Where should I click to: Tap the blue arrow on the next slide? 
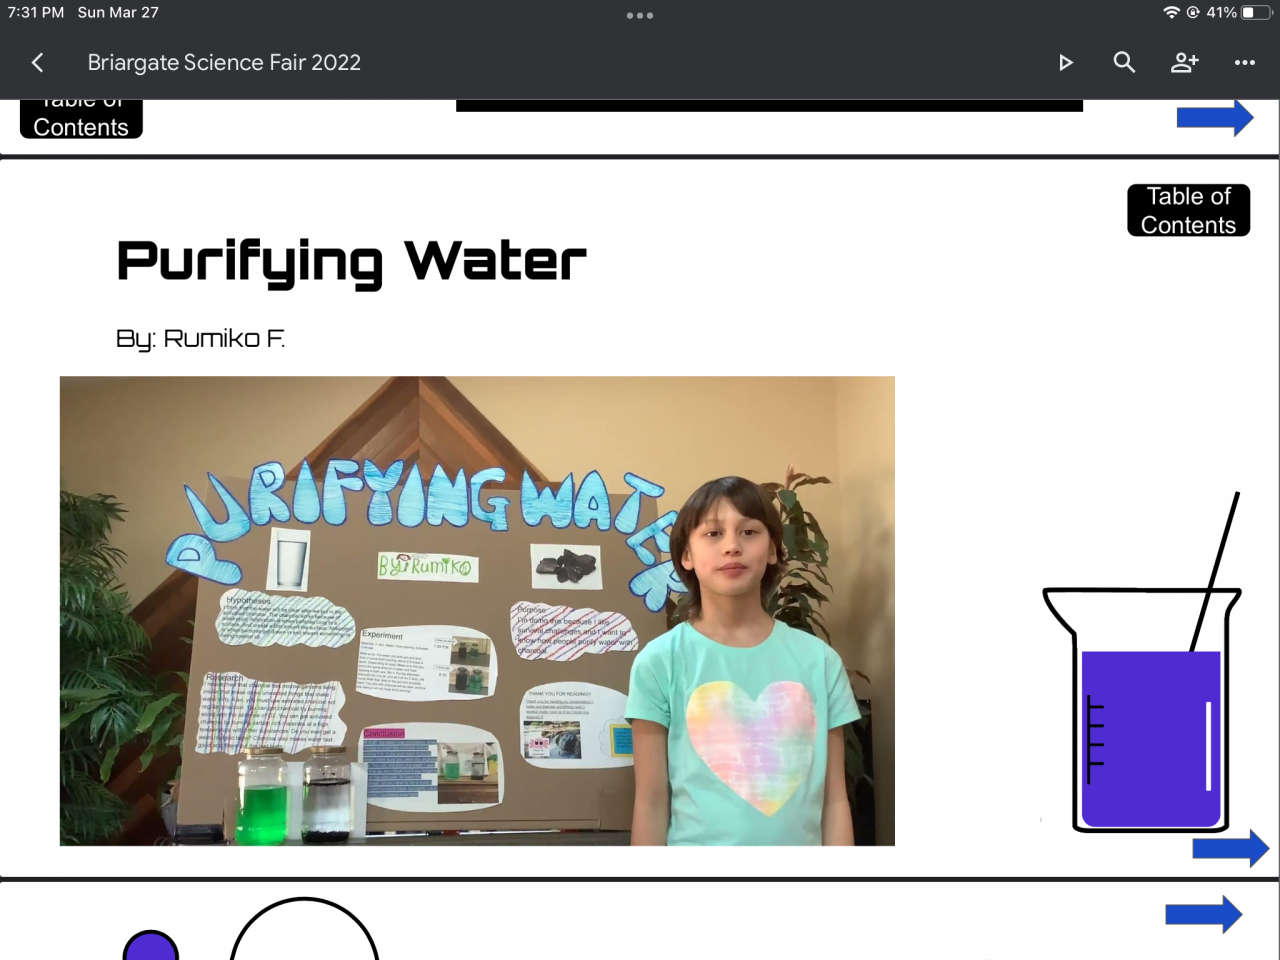pos(1204,915)
